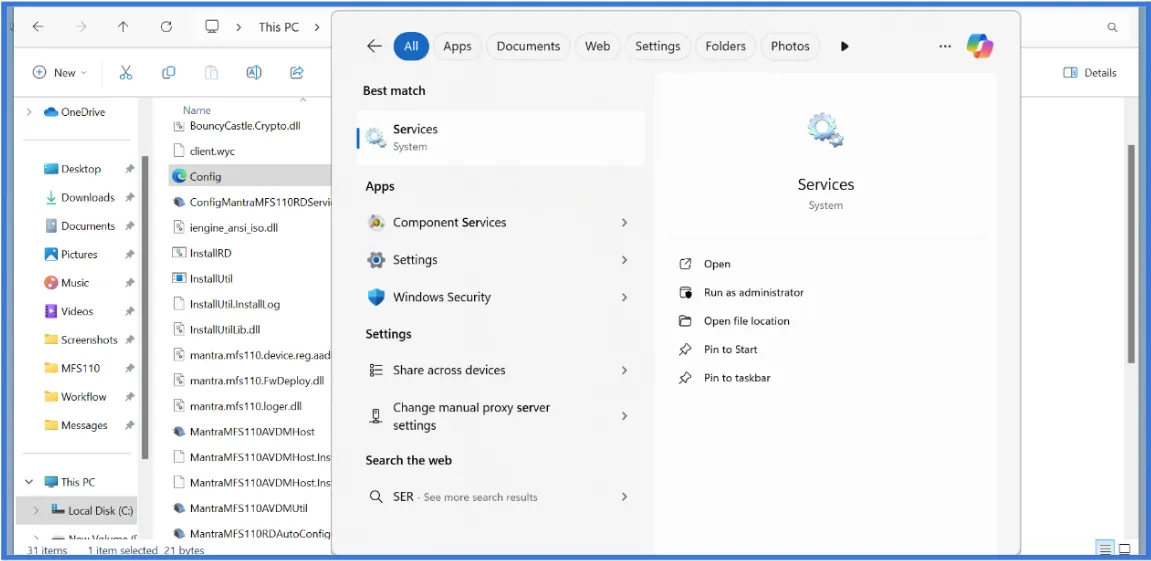Click Open file location

[747, 321]
